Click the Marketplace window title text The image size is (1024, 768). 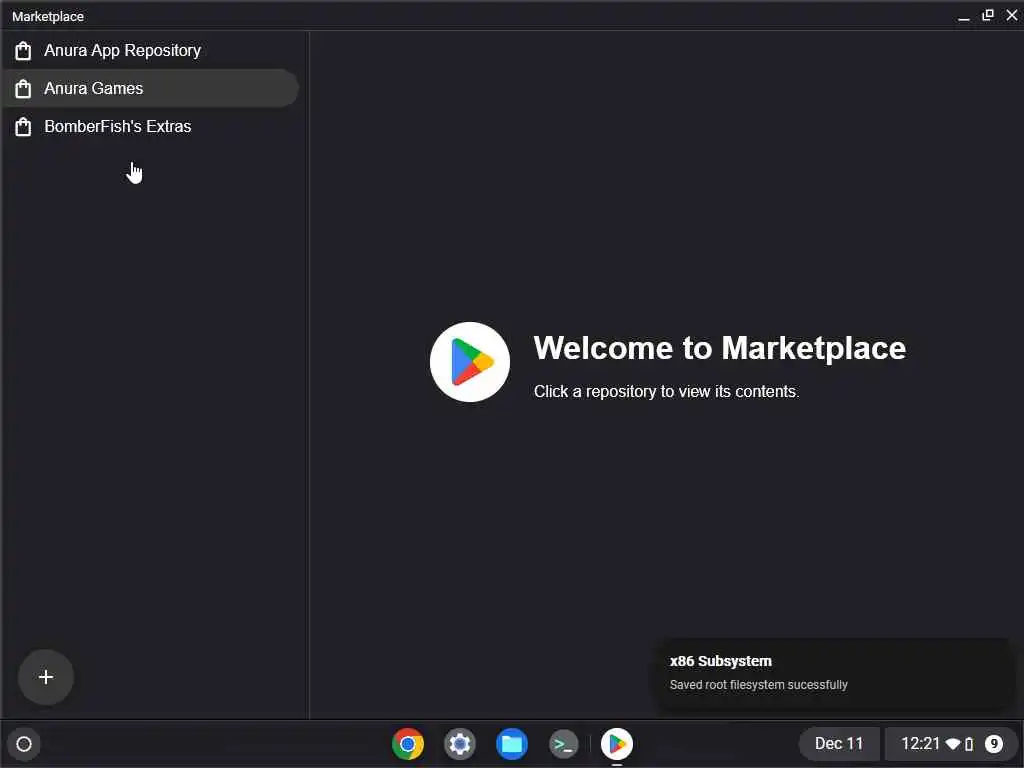(48, 16)
